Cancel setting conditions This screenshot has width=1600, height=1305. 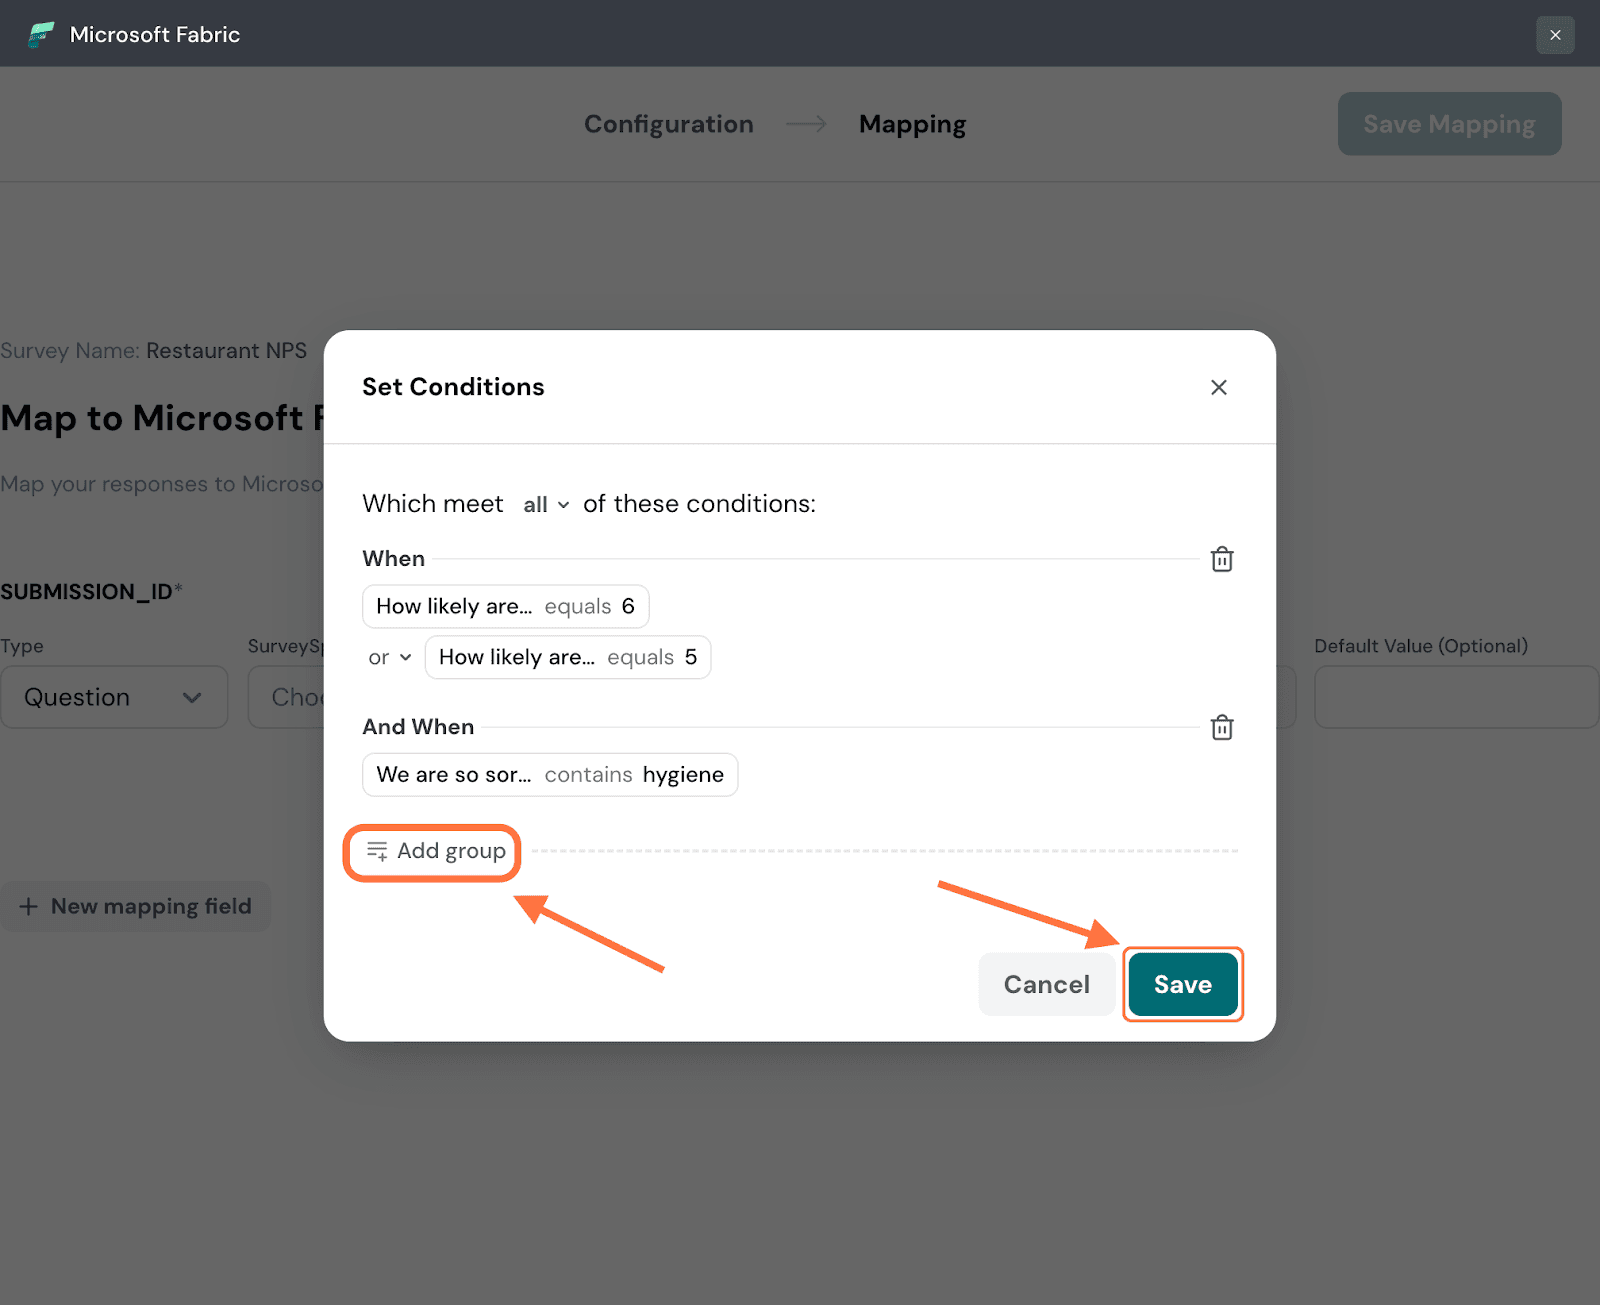[1046, 984]
